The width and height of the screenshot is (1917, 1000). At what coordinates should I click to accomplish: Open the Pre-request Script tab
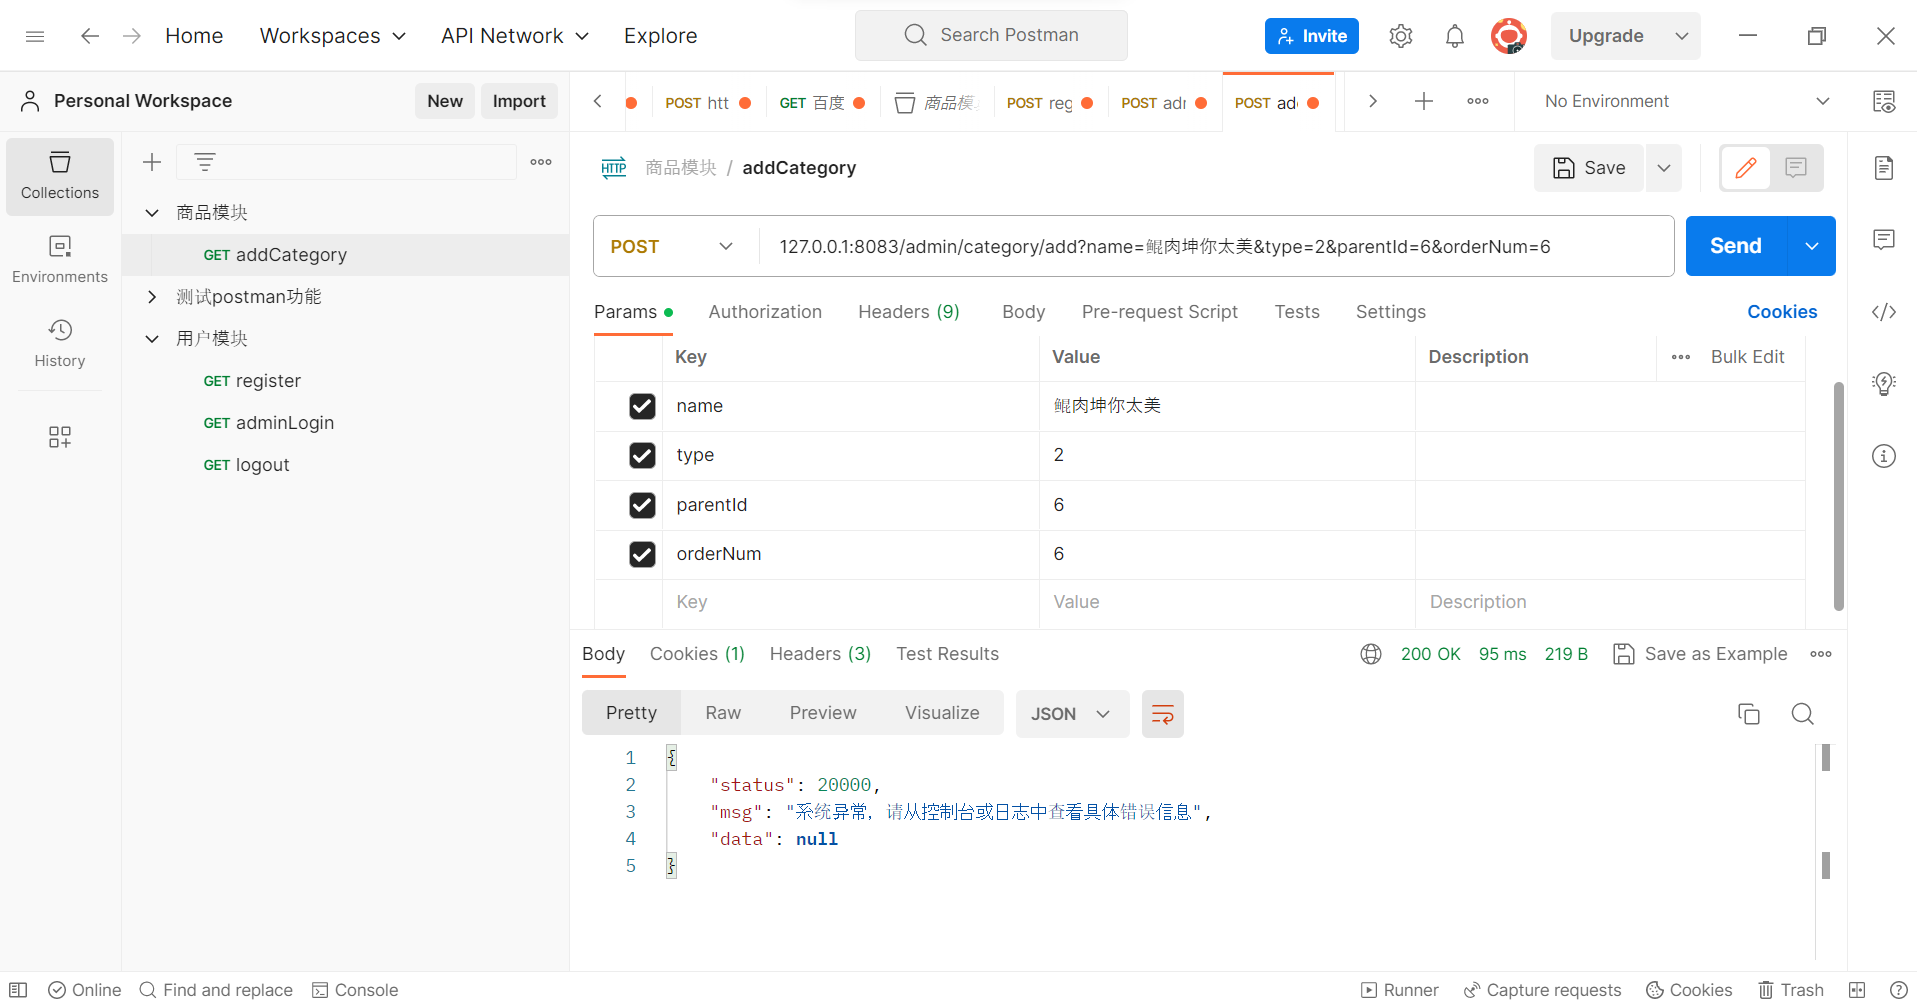click(x=1160, y=312)
